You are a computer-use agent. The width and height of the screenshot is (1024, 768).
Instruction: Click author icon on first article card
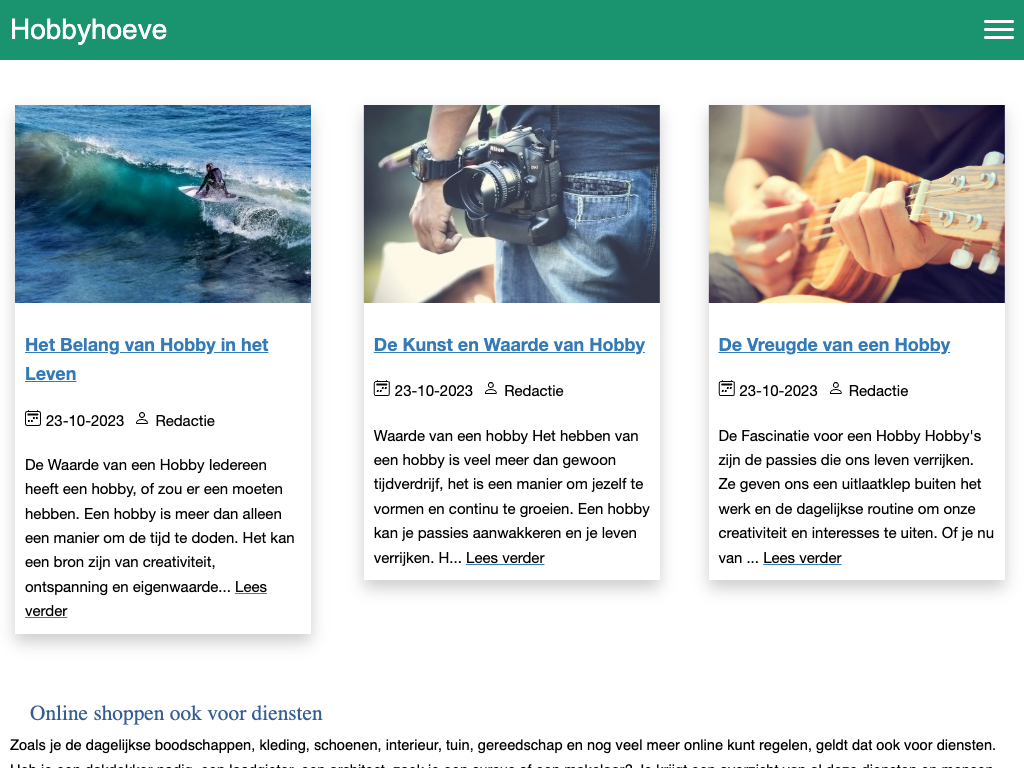(x=142, y=419)
